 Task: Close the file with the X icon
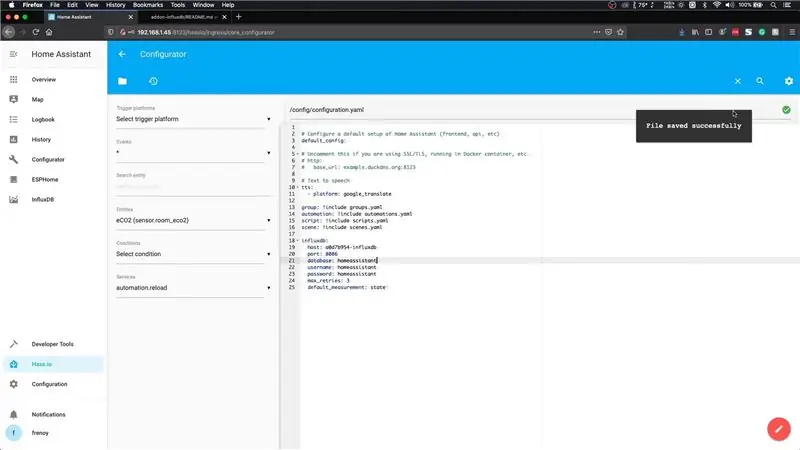tap(738, 81)
